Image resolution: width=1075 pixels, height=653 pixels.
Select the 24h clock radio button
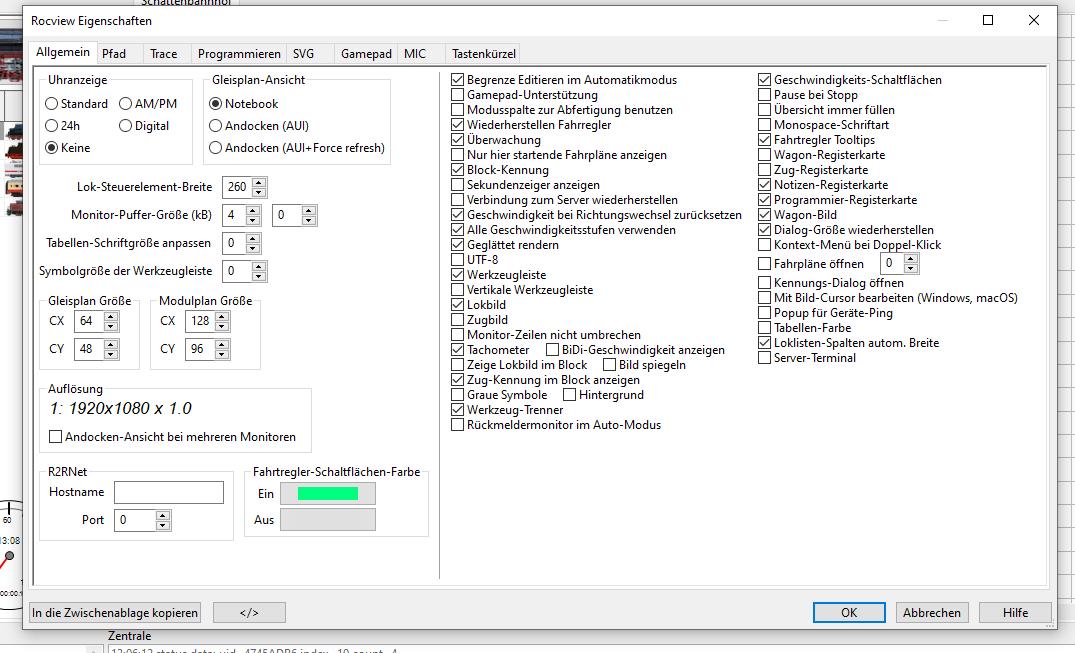(52, 126)
